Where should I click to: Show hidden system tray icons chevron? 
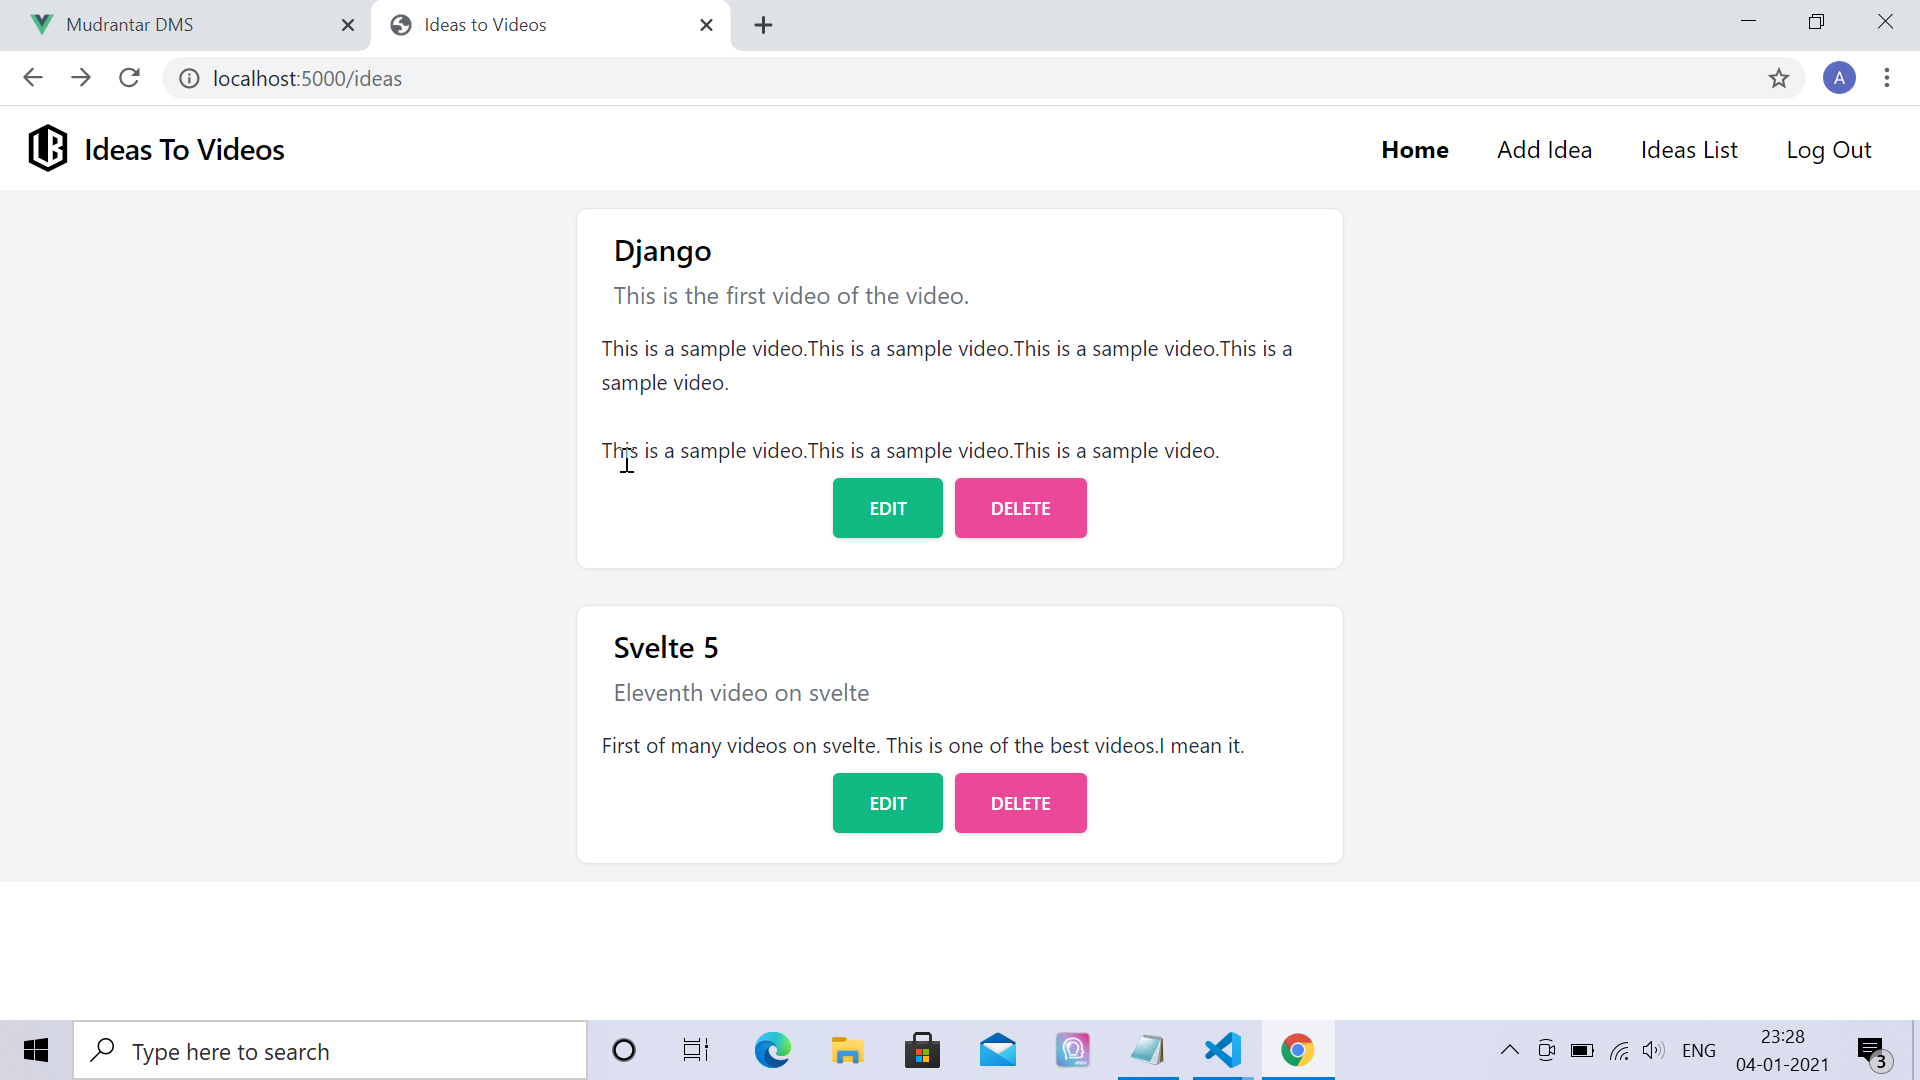tap(1509, 1050)
